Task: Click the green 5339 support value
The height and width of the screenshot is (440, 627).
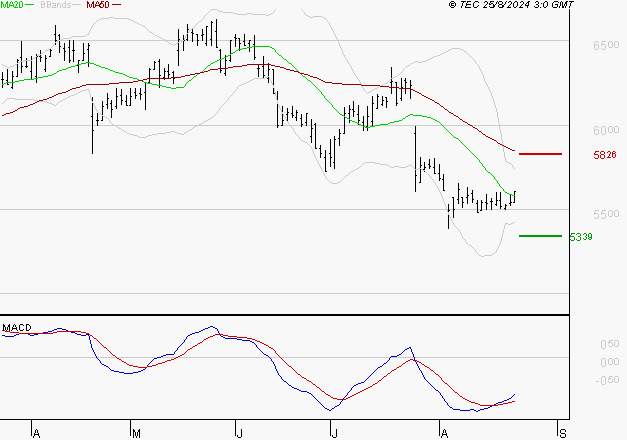Action: click(x=581, y=237)
